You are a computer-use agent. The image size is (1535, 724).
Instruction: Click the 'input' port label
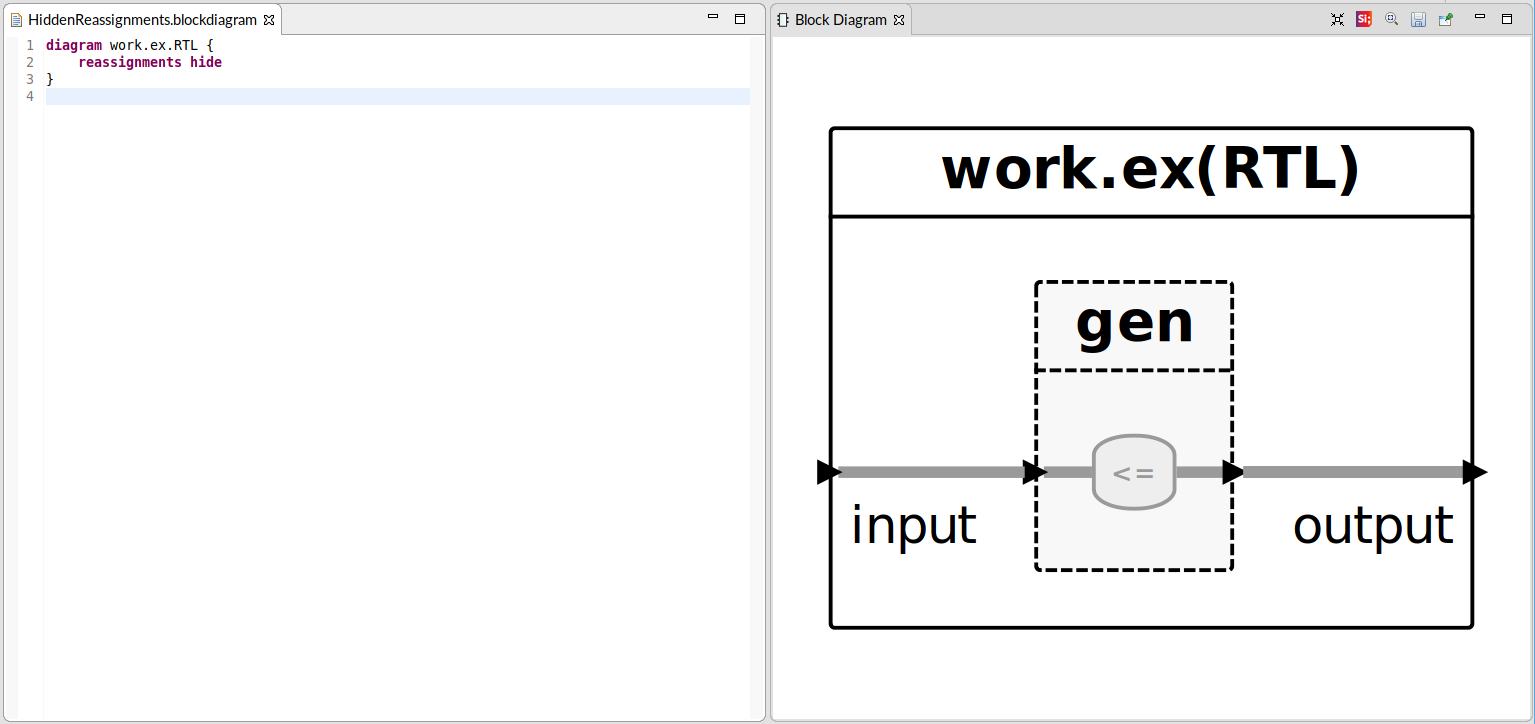click(913, 525)
